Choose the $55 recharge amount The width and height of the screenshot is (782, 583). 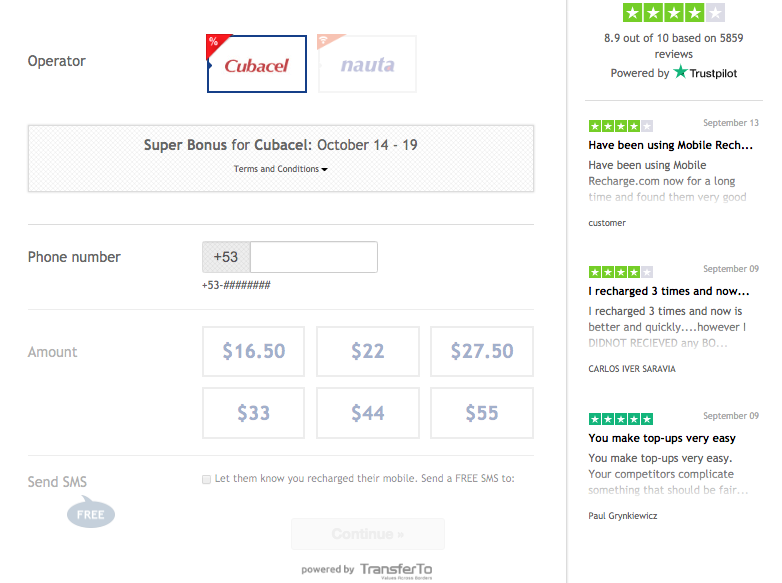click(x=482, y=413)
